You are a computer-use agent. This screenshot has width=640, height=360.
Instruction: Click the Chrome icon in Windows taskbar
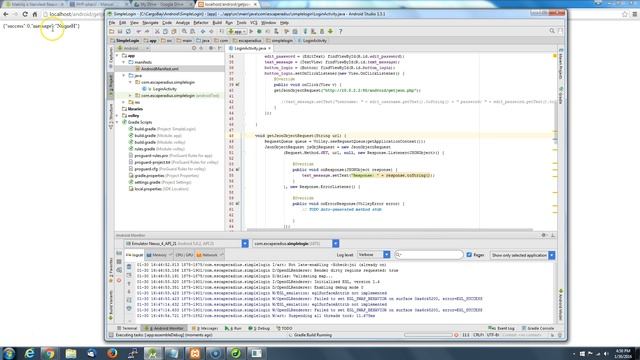pyautogui.click(x=49, y=353)
